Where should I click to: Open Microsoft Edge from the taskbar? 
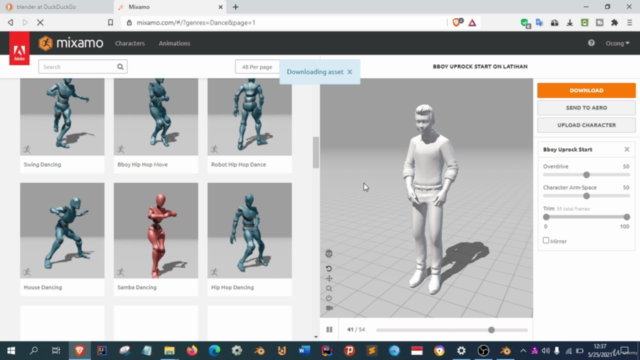tap(214, 351)
